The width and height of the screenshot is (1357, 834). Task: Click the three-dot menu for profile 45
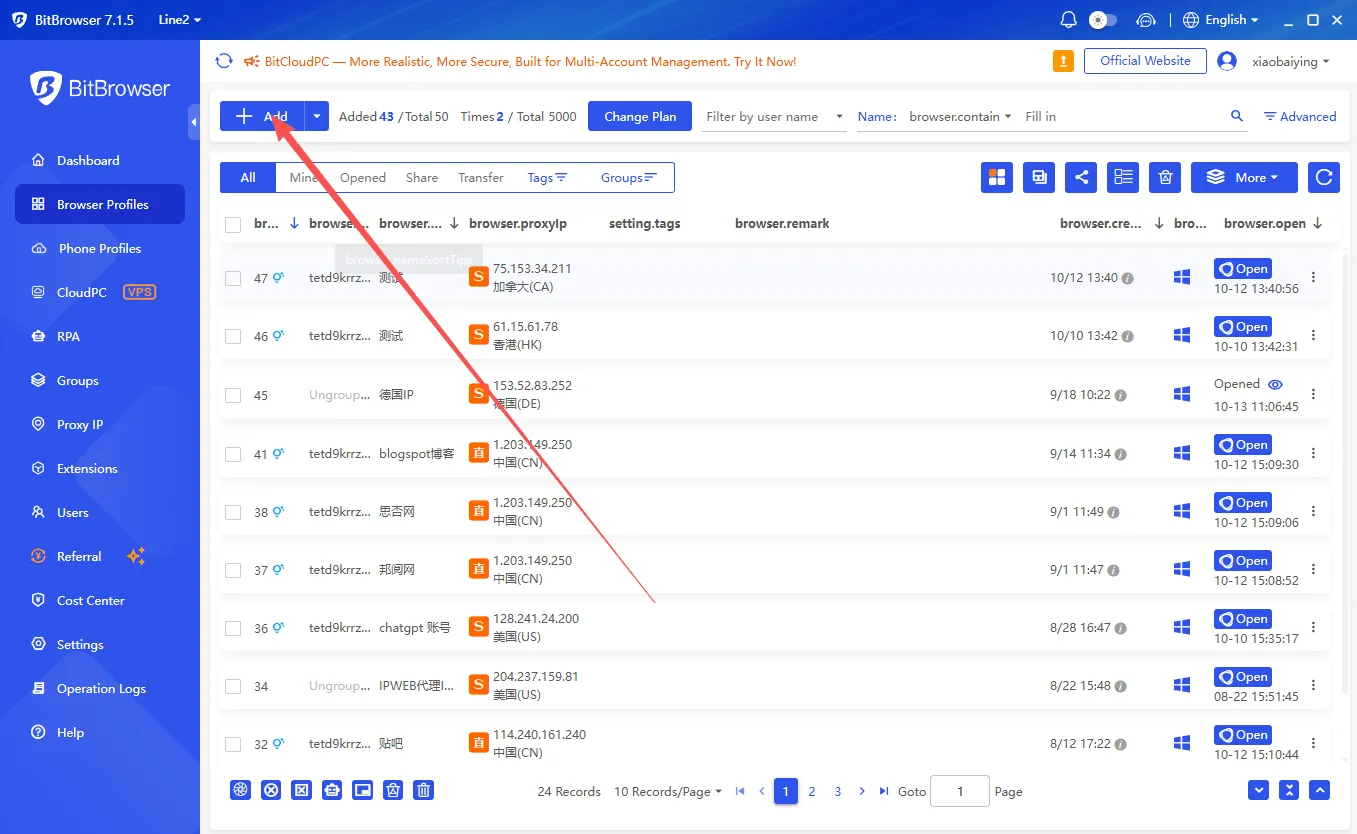[1314, 394]
